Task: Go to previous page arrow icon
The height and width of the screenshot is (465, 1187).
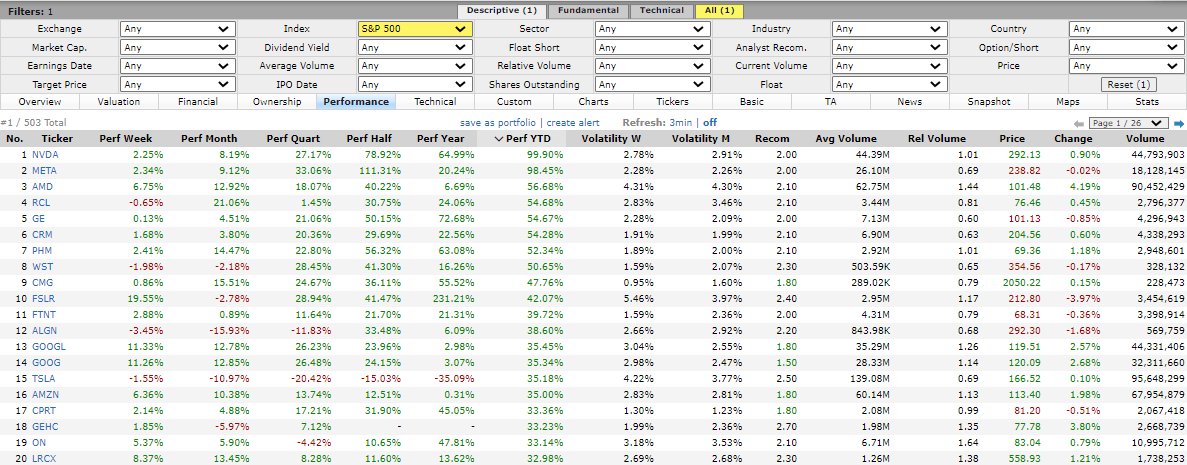Action: point(1079,123)
